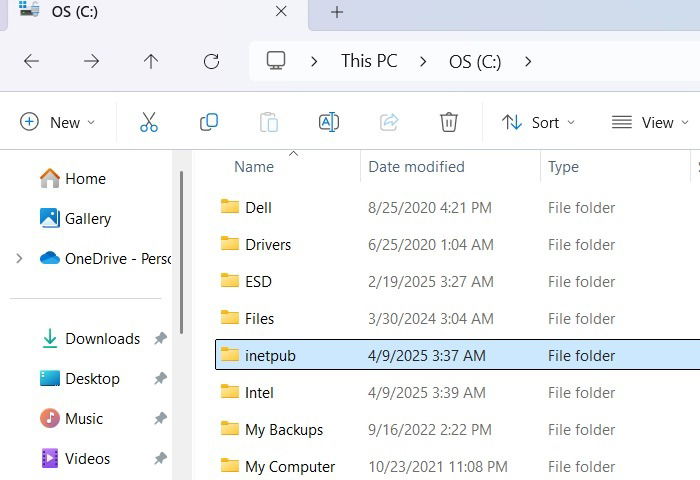This screenshot has width=700, height=480.
Task: Click the Drivers folder icon
Action: [230, 243]
